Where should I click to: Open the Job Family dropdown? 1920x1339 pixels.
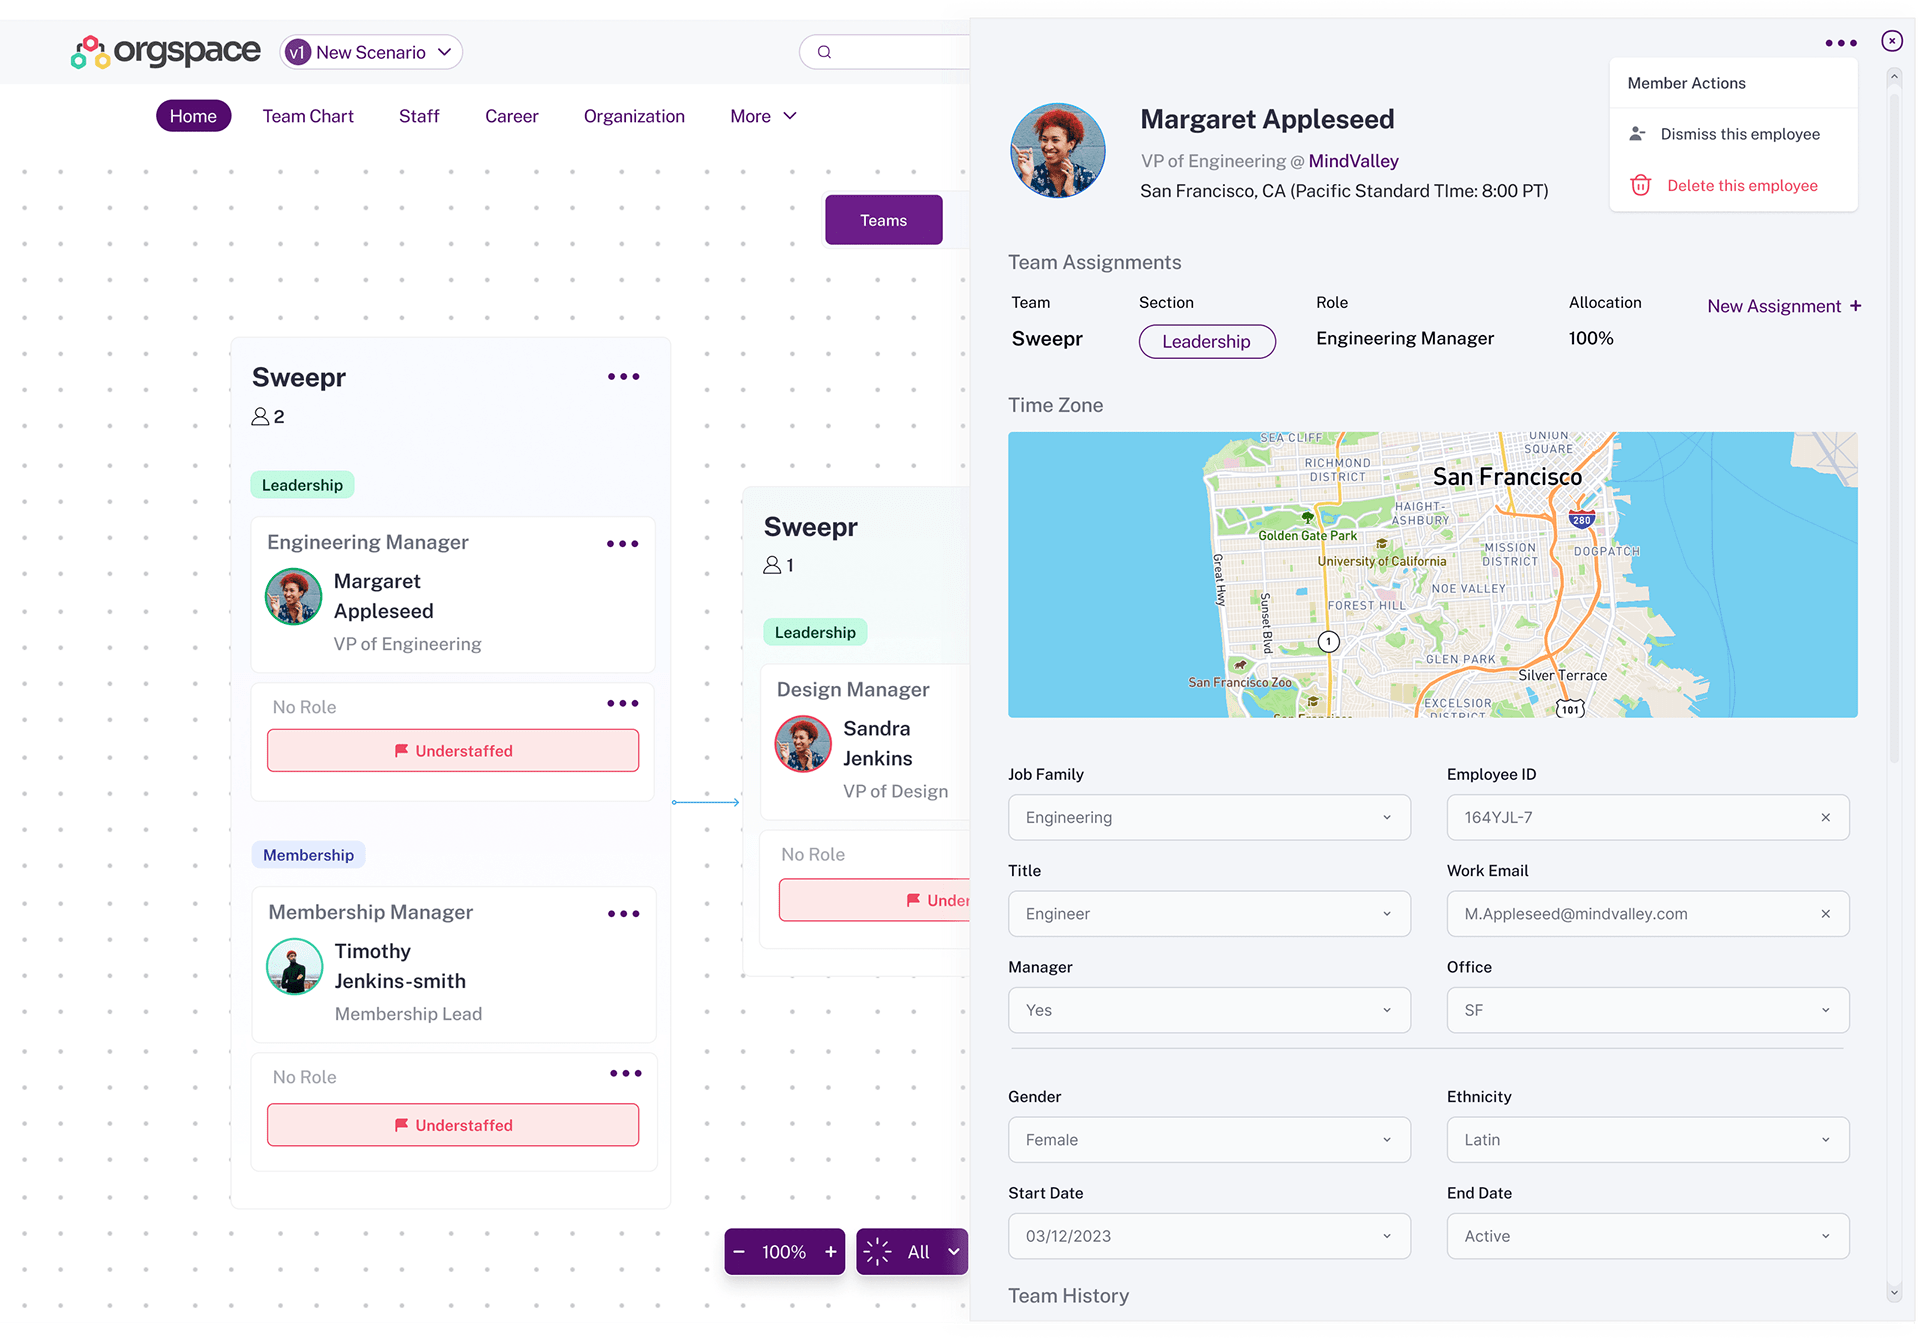pos(1209,818)
